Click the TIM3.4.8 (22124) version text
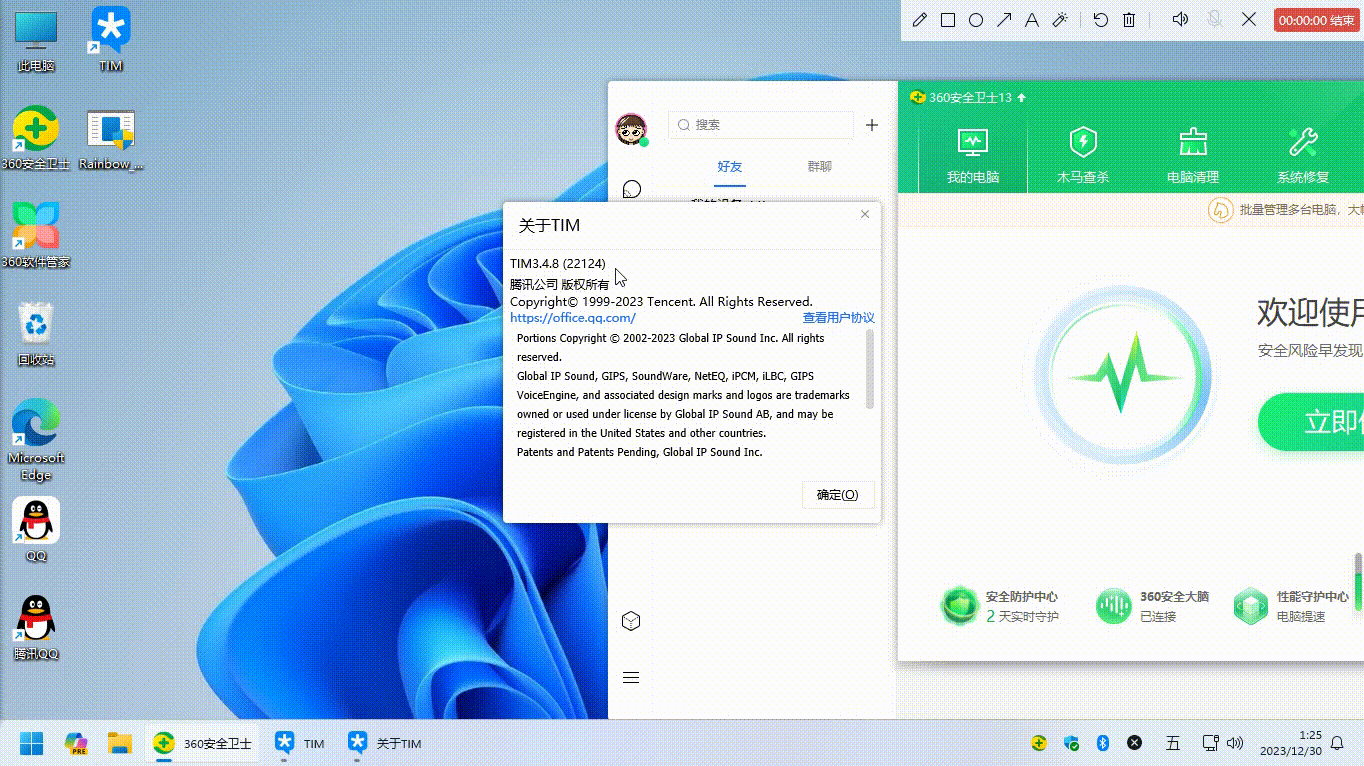Screen dimensions: 1364x766 point(558,264)
